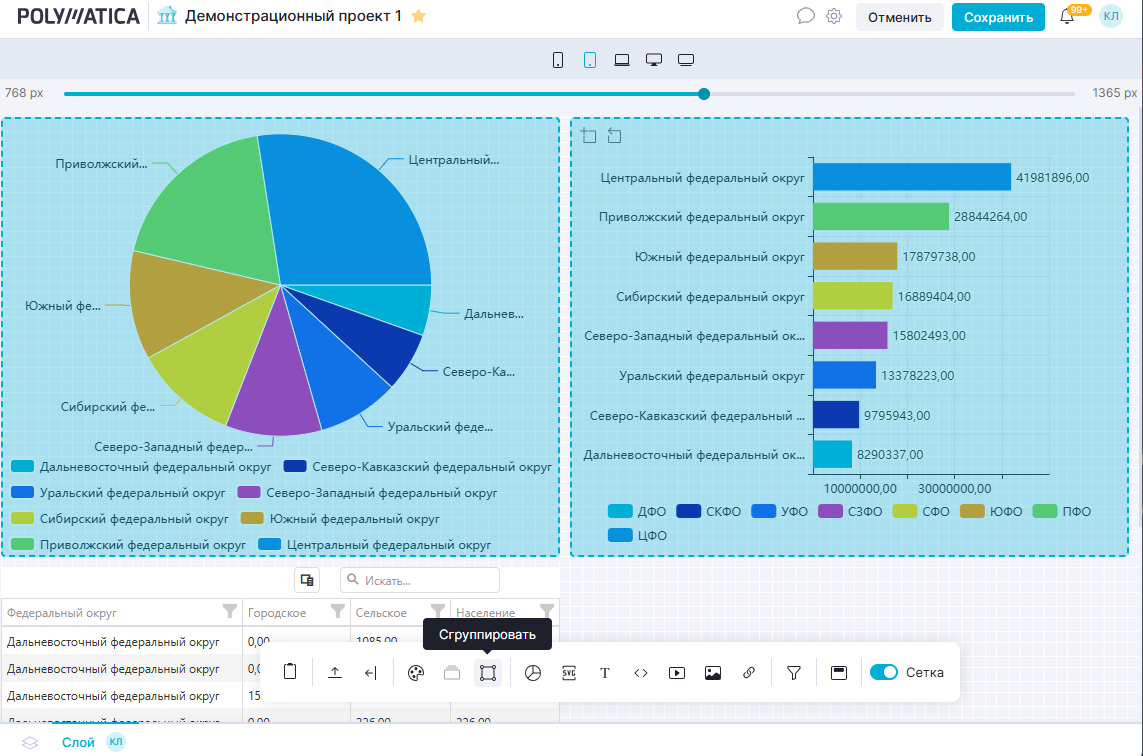
Task: Click the Искать search field
Action: pos(420,580)
